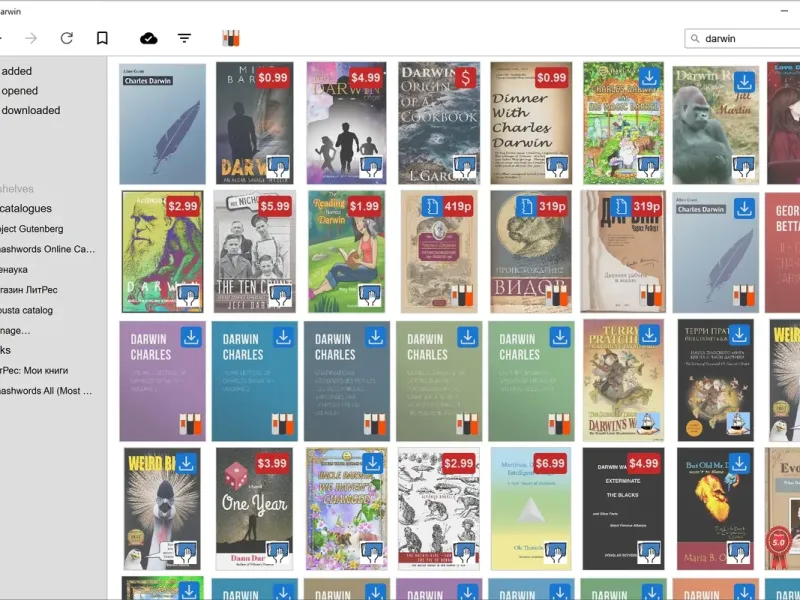
Task: Click $5.99 price on The Ten Cent book
Action: click(274, 206)
